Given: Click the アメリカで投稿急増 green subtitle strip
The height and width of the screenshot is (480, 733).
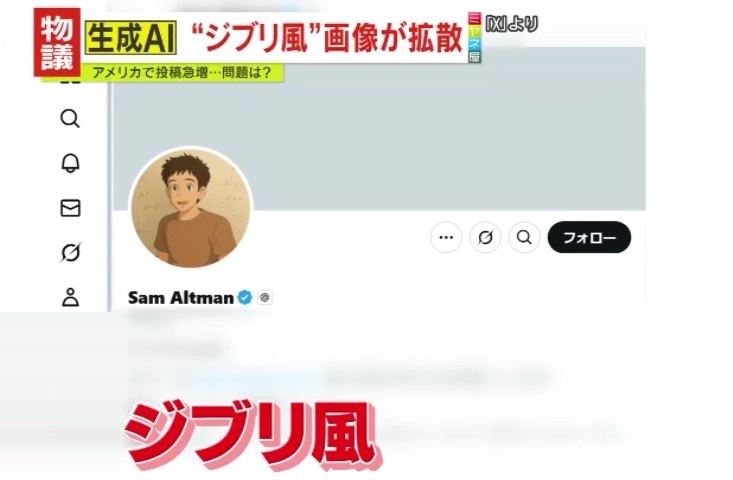Looking at the screenshot, I should click(182, 73).
